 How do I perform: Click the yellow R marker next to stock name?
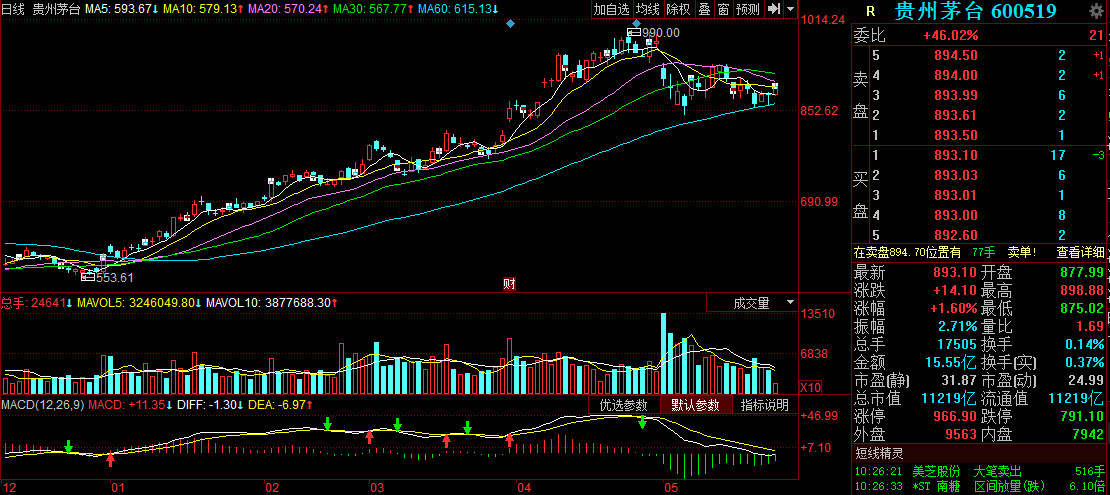tap(870, 12)
